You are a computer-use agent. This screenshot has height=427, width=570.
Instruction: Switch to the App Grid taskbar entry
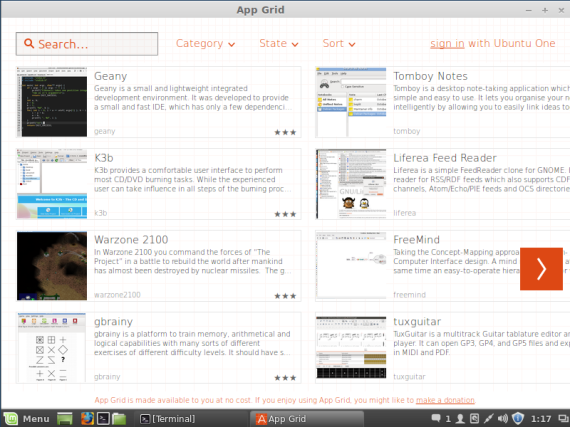pos(306,419)
